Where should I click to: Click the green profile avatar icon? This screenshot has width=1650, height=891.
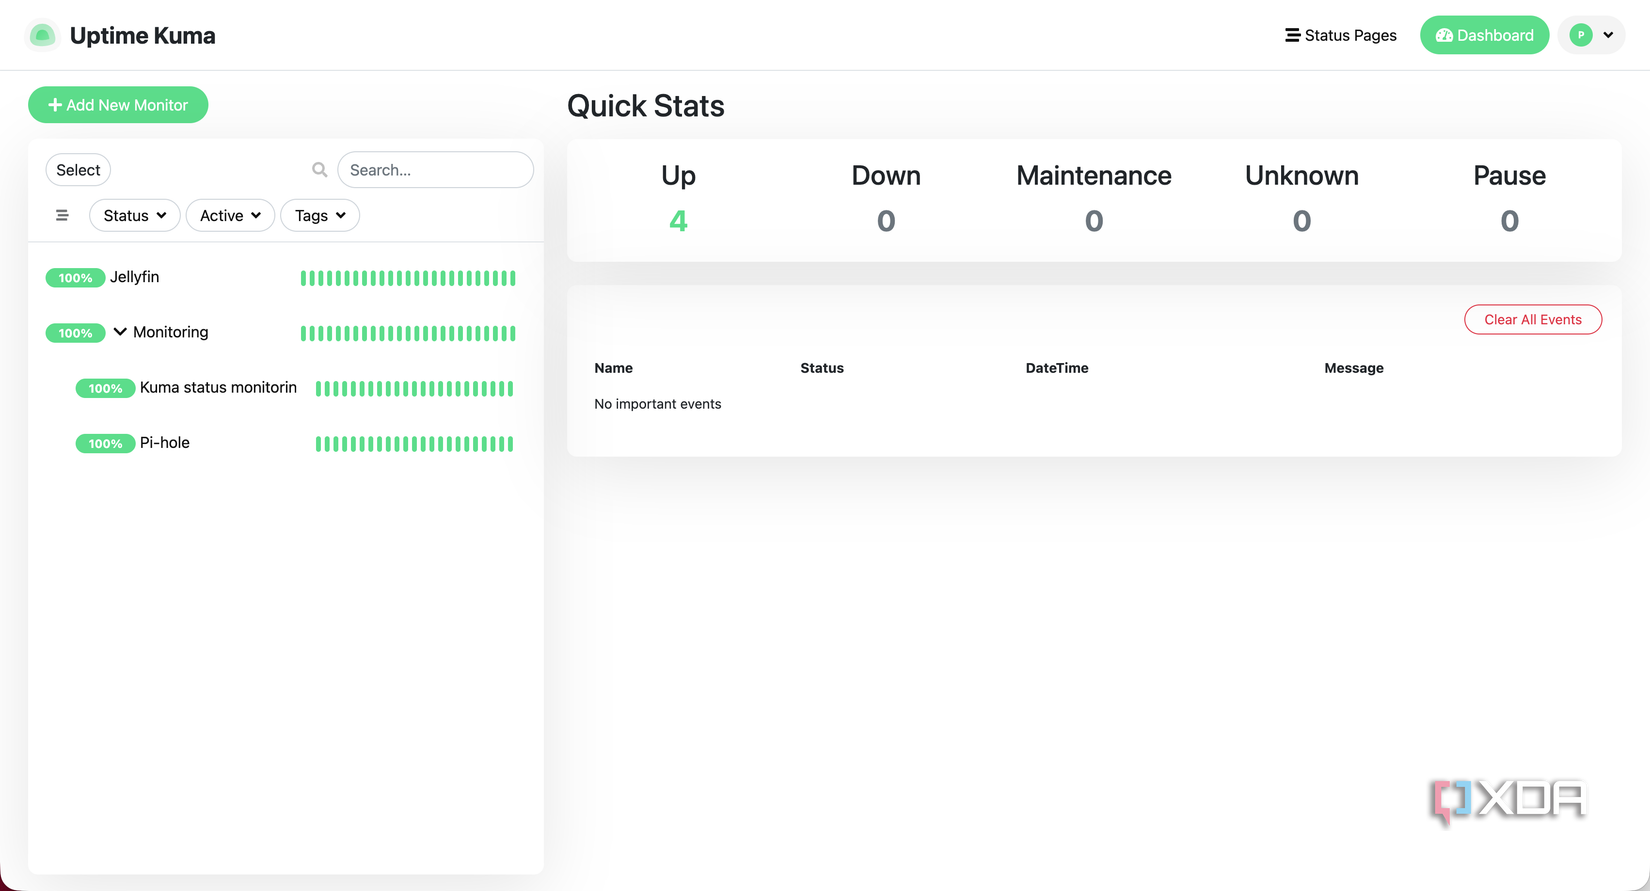1581,35
